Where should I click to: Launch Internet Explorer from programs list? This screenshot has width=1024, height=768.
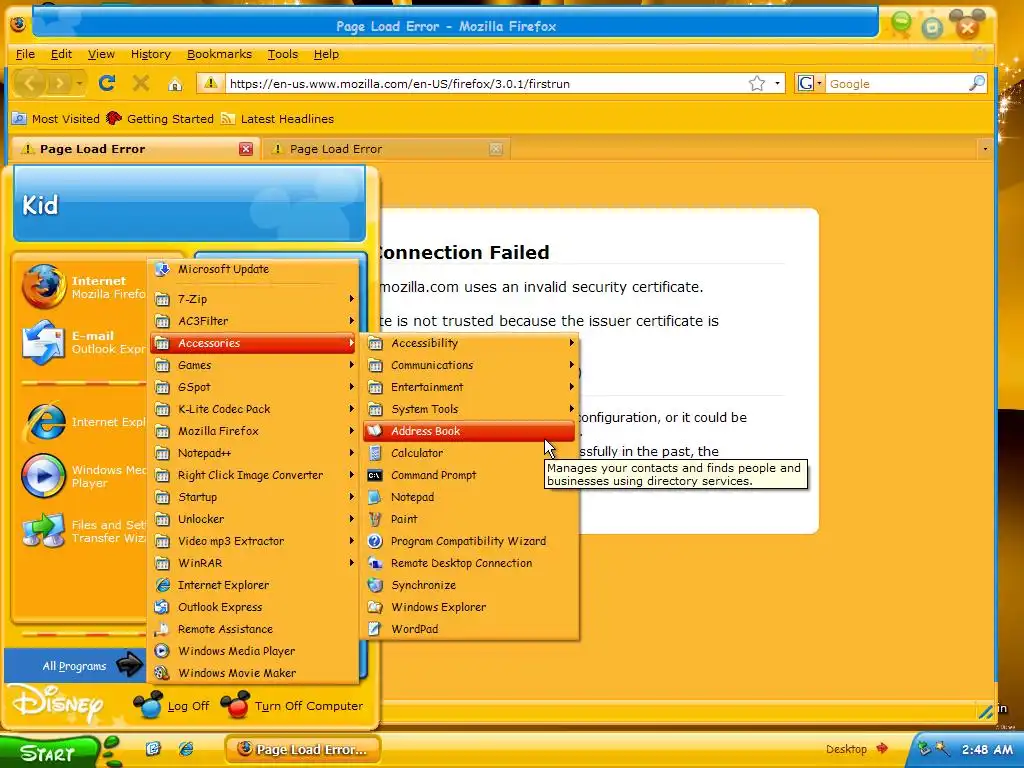coord(253,585)
